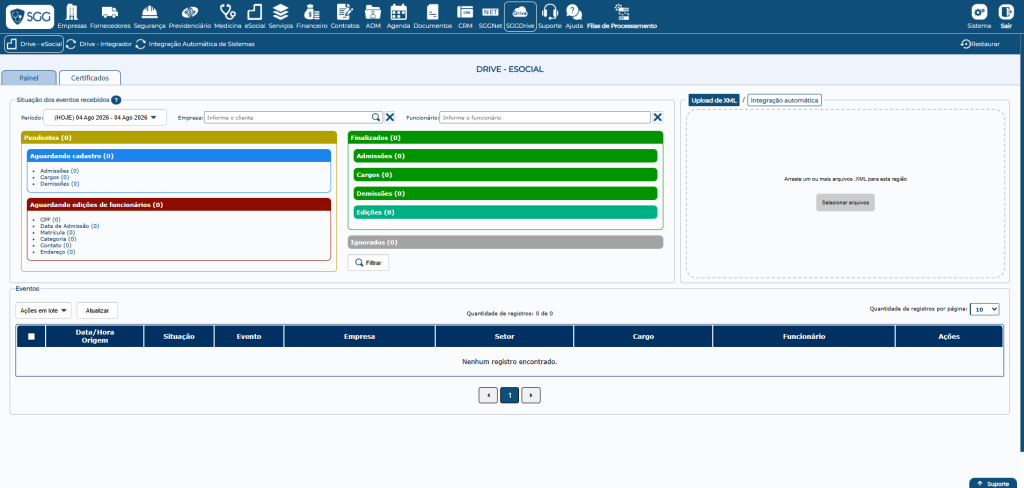This screenshot has width=1024, height=488.
Task: Expand the Pendentes (0) panel header
Action: 179,138
